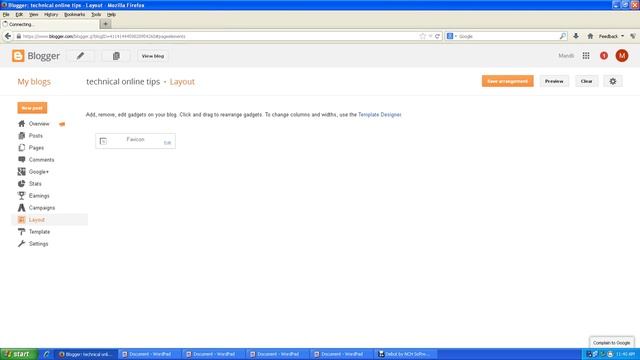Open the posts list icon button
Viewport: 640px width, 360px height.
[116, 56]
